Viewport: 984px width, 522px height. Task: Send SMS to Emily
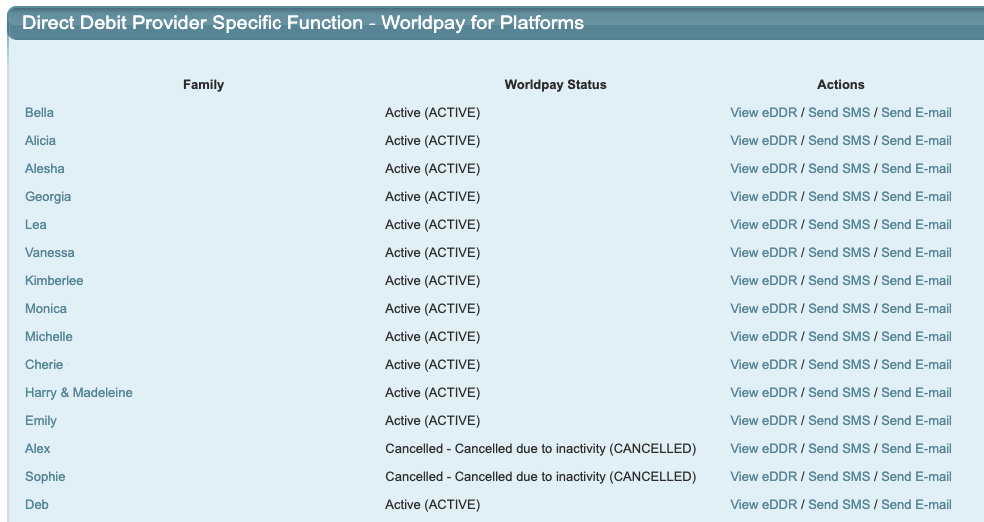(x=839, y=421)
